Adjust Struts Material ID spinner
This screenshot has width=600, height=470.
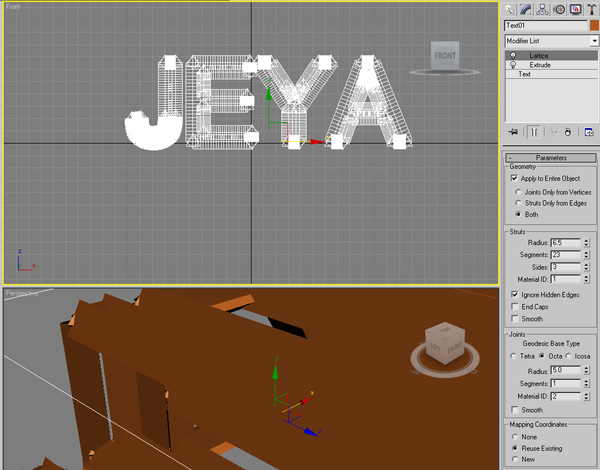pyautogui.click(x=586, y=279)
